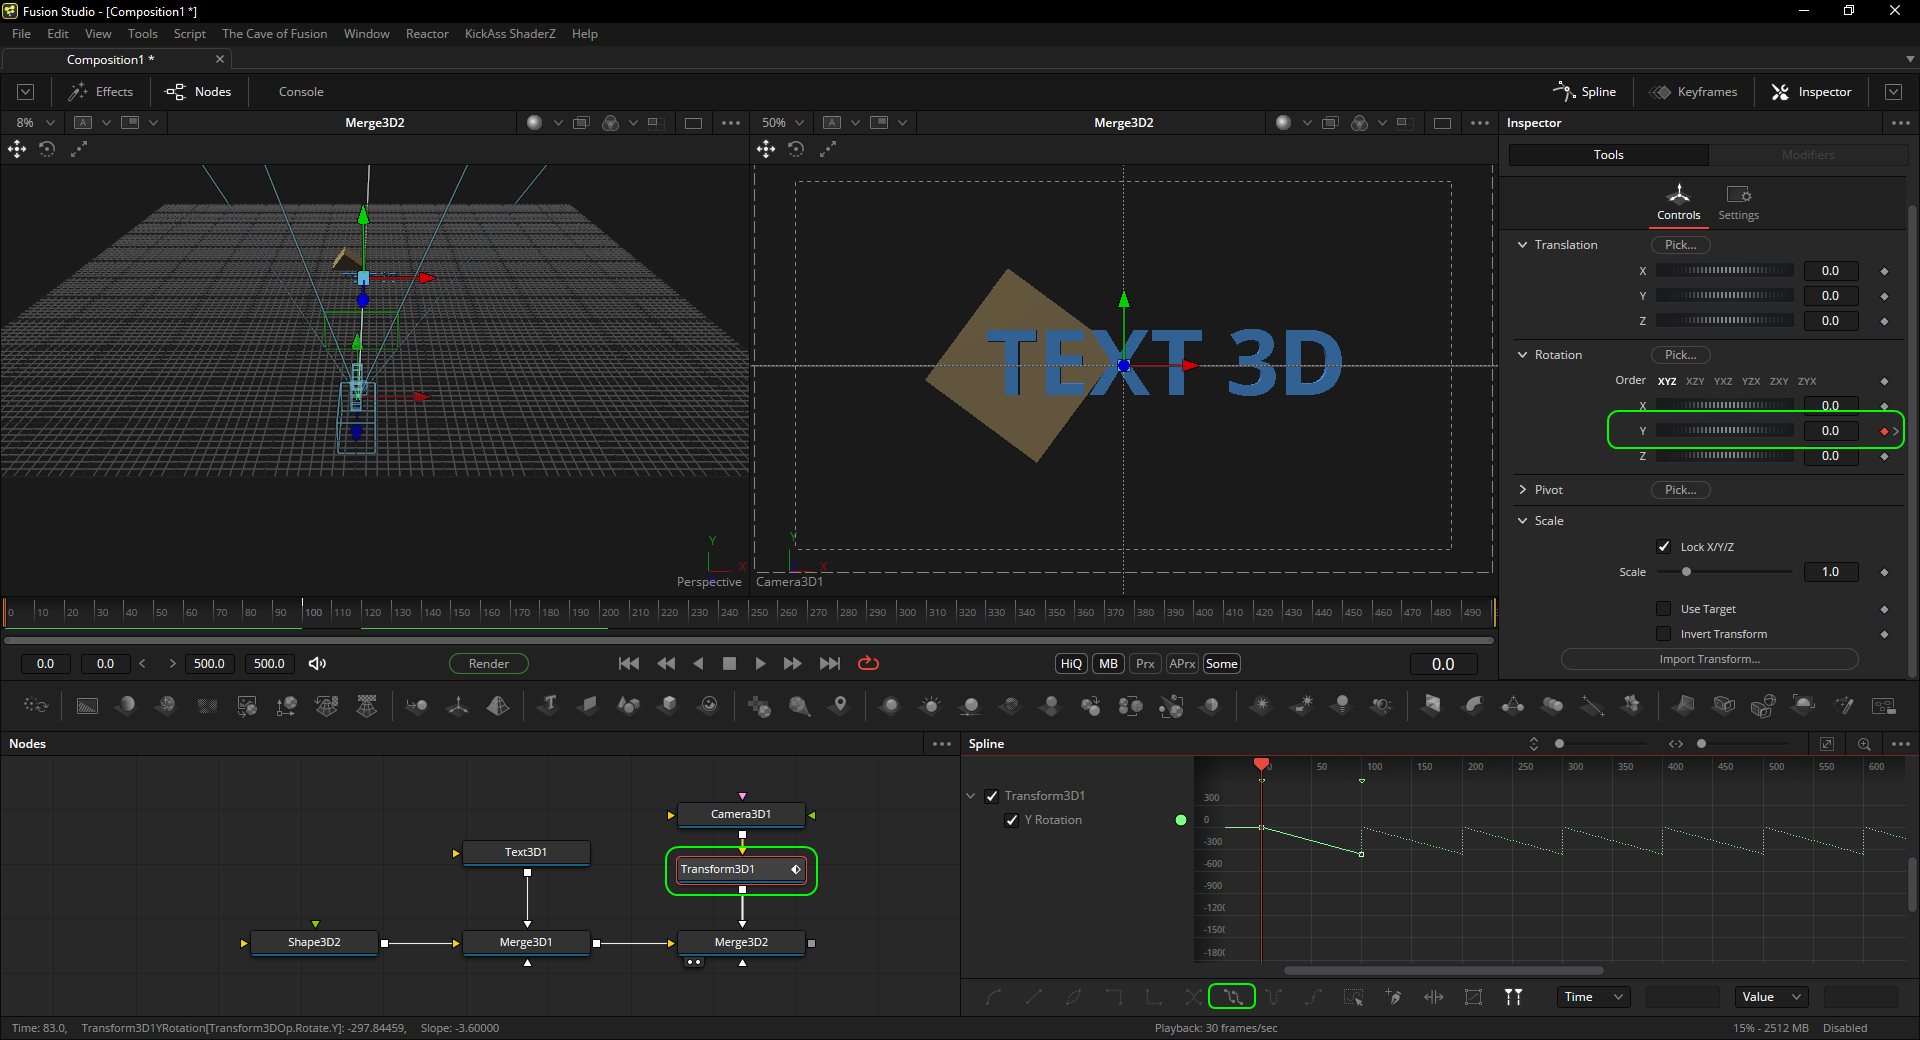Click the Time Stretch spline tool
The width and height of the screenshot is (1920, 1040).
1433,997
